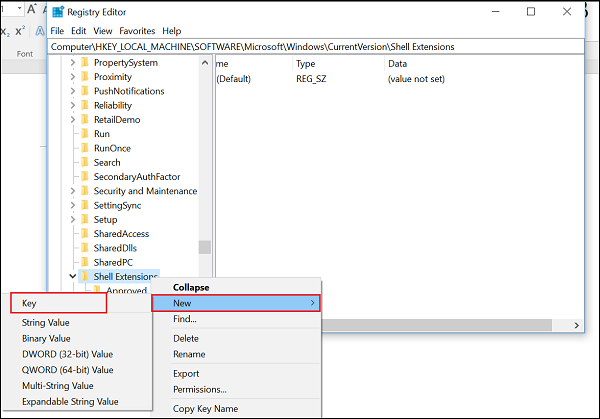
Task: Select the SharedAccess key
Action: pyautogui.click(x=121, y=234)
